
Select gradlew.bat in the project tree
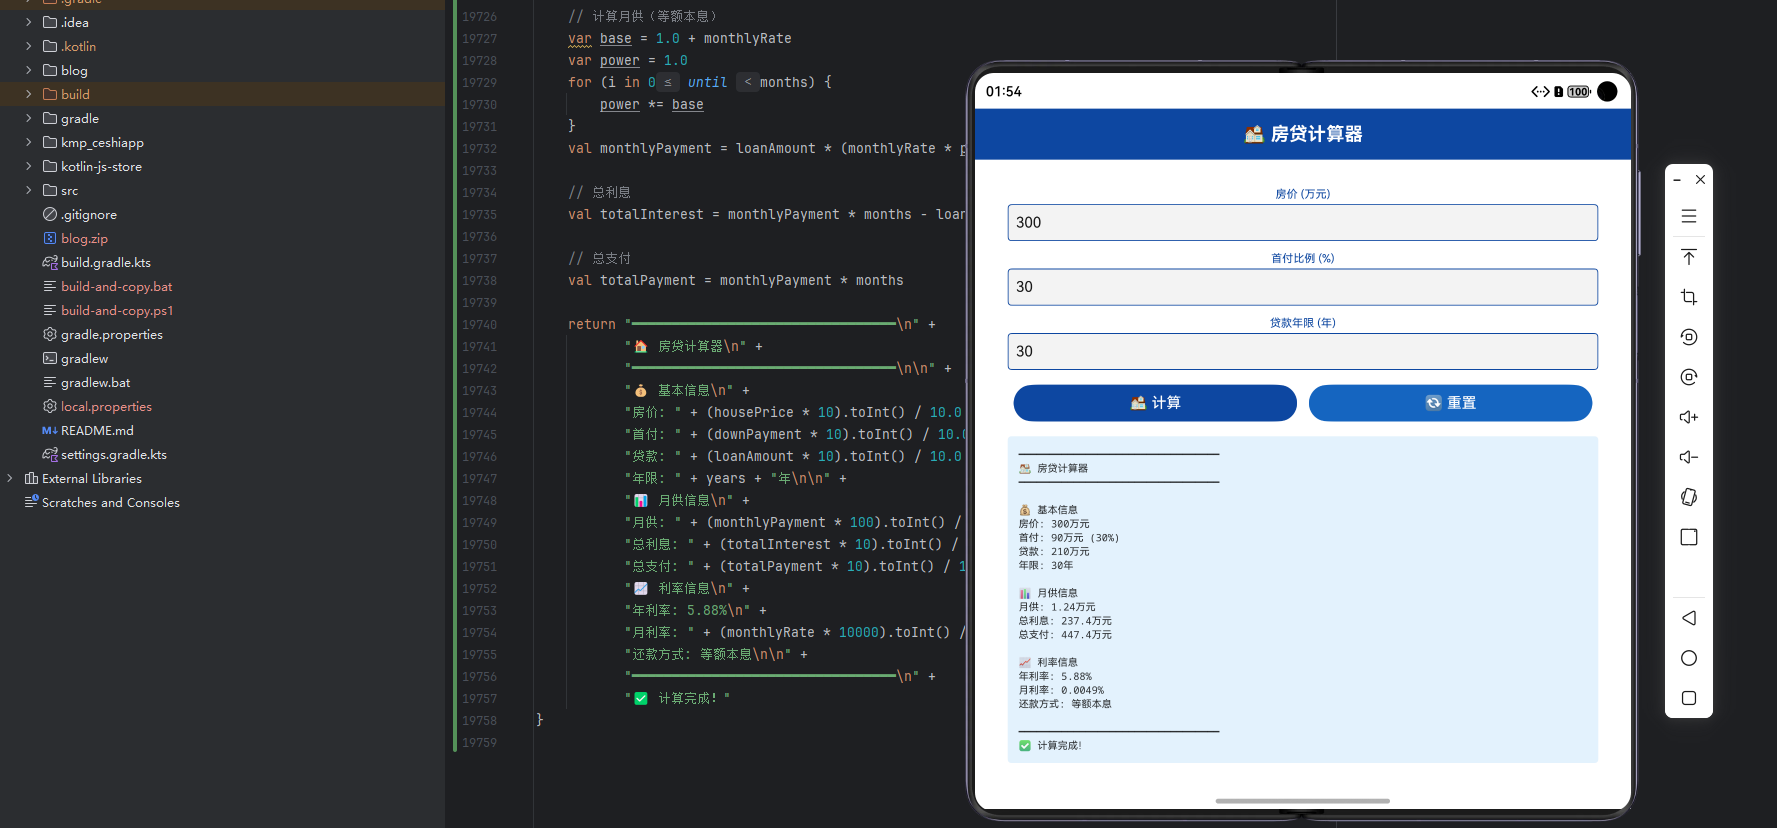[x=96, y=383]
